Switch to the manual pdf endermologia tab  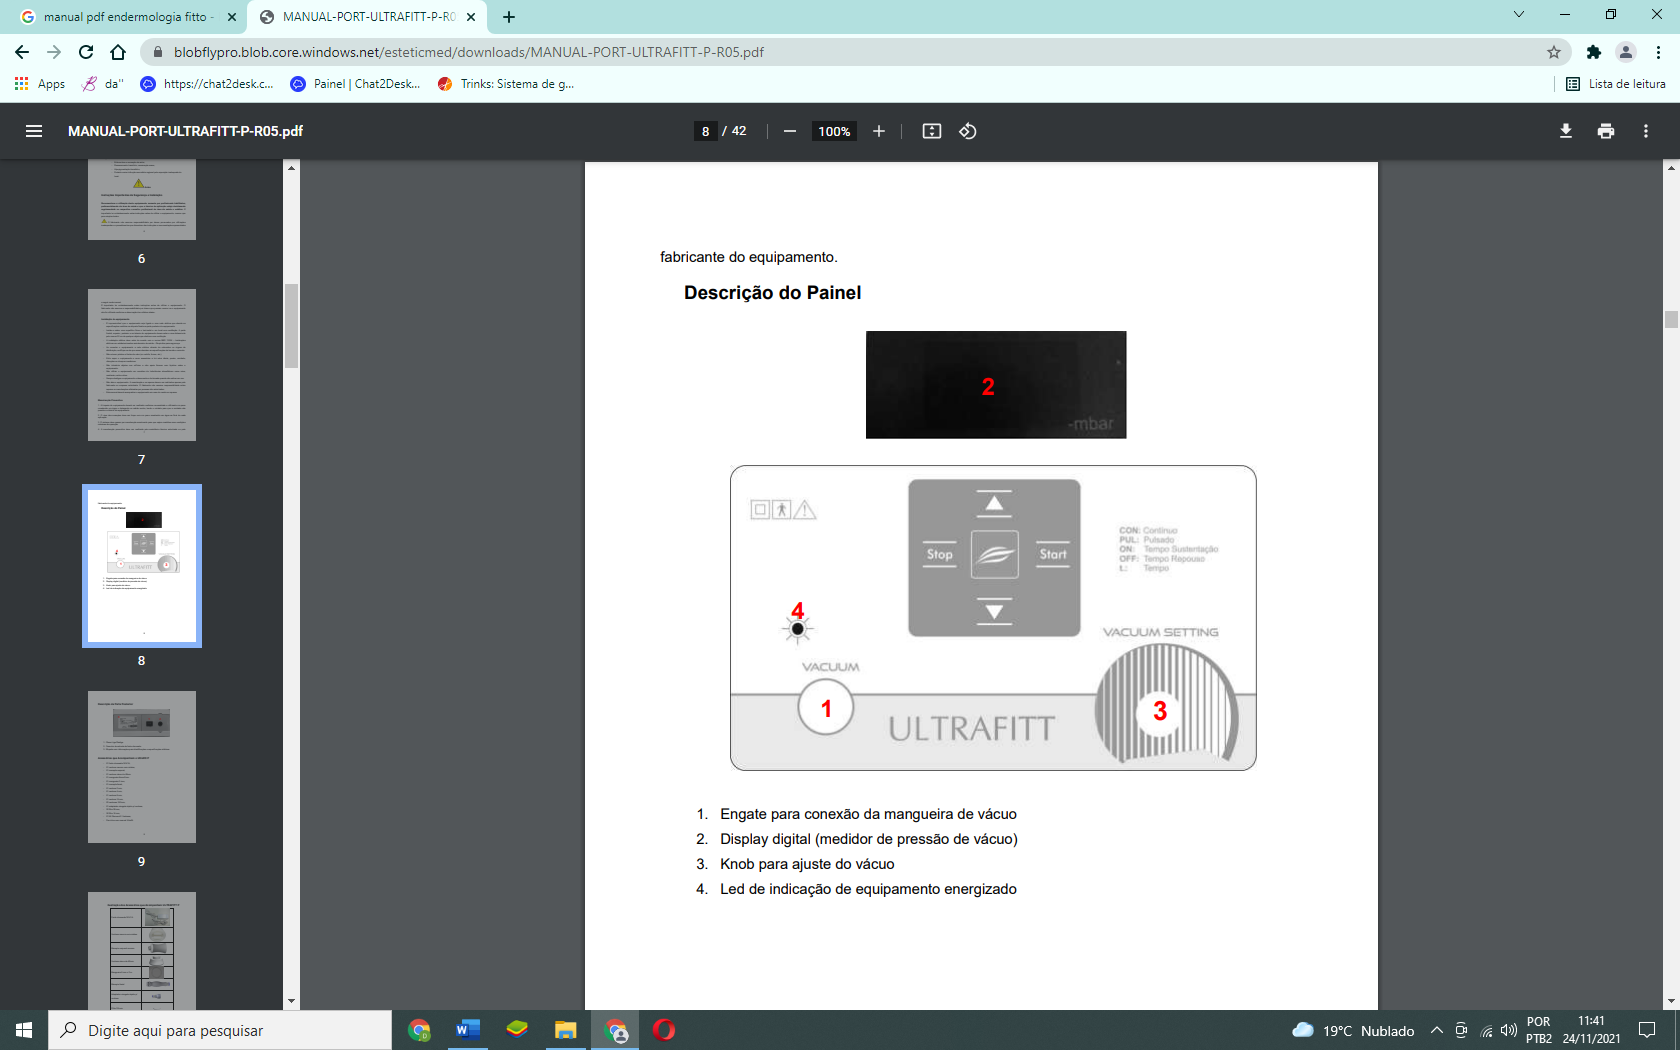(x=123, y=17)
